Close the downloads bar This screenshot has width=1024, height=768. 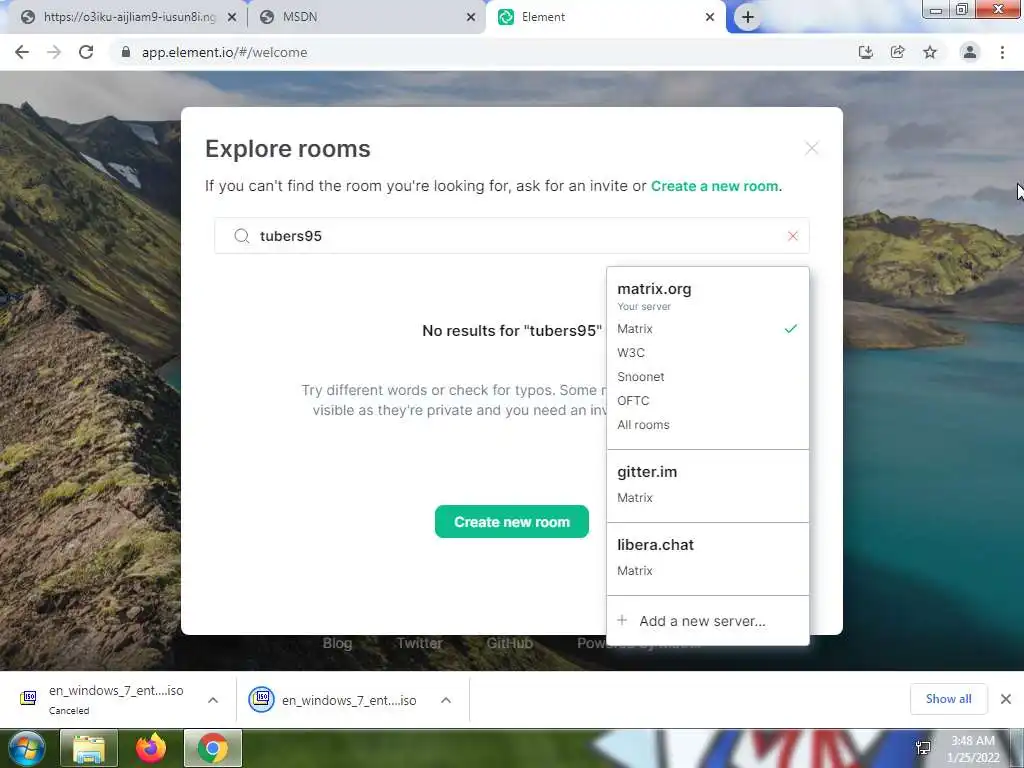pyautogui.click(x=1006, y=699)
